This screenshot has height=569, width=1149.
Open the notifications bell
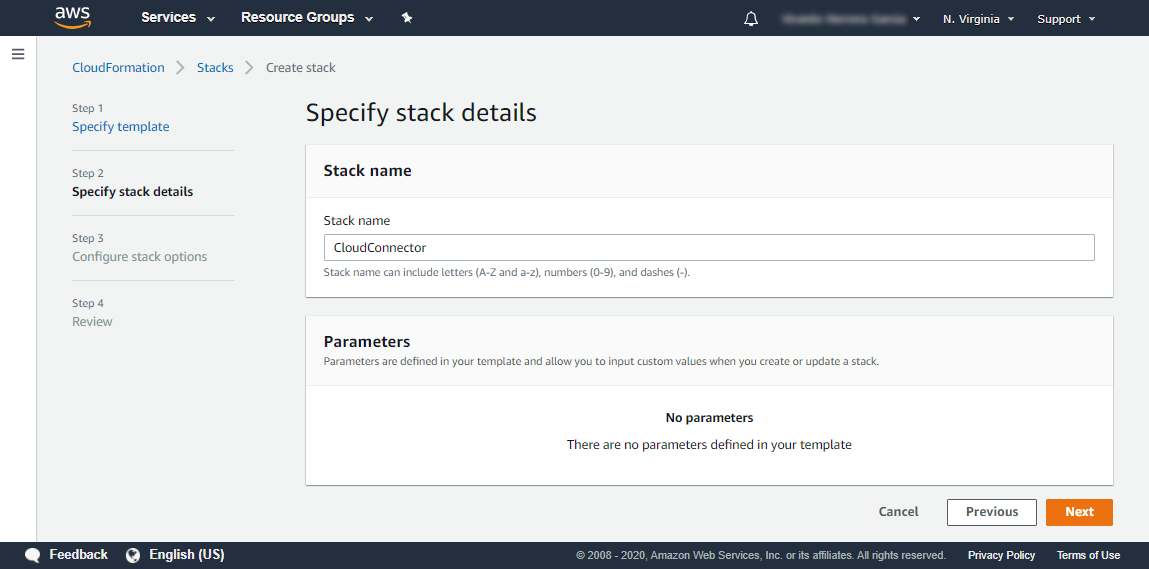(x=750, y=19)
